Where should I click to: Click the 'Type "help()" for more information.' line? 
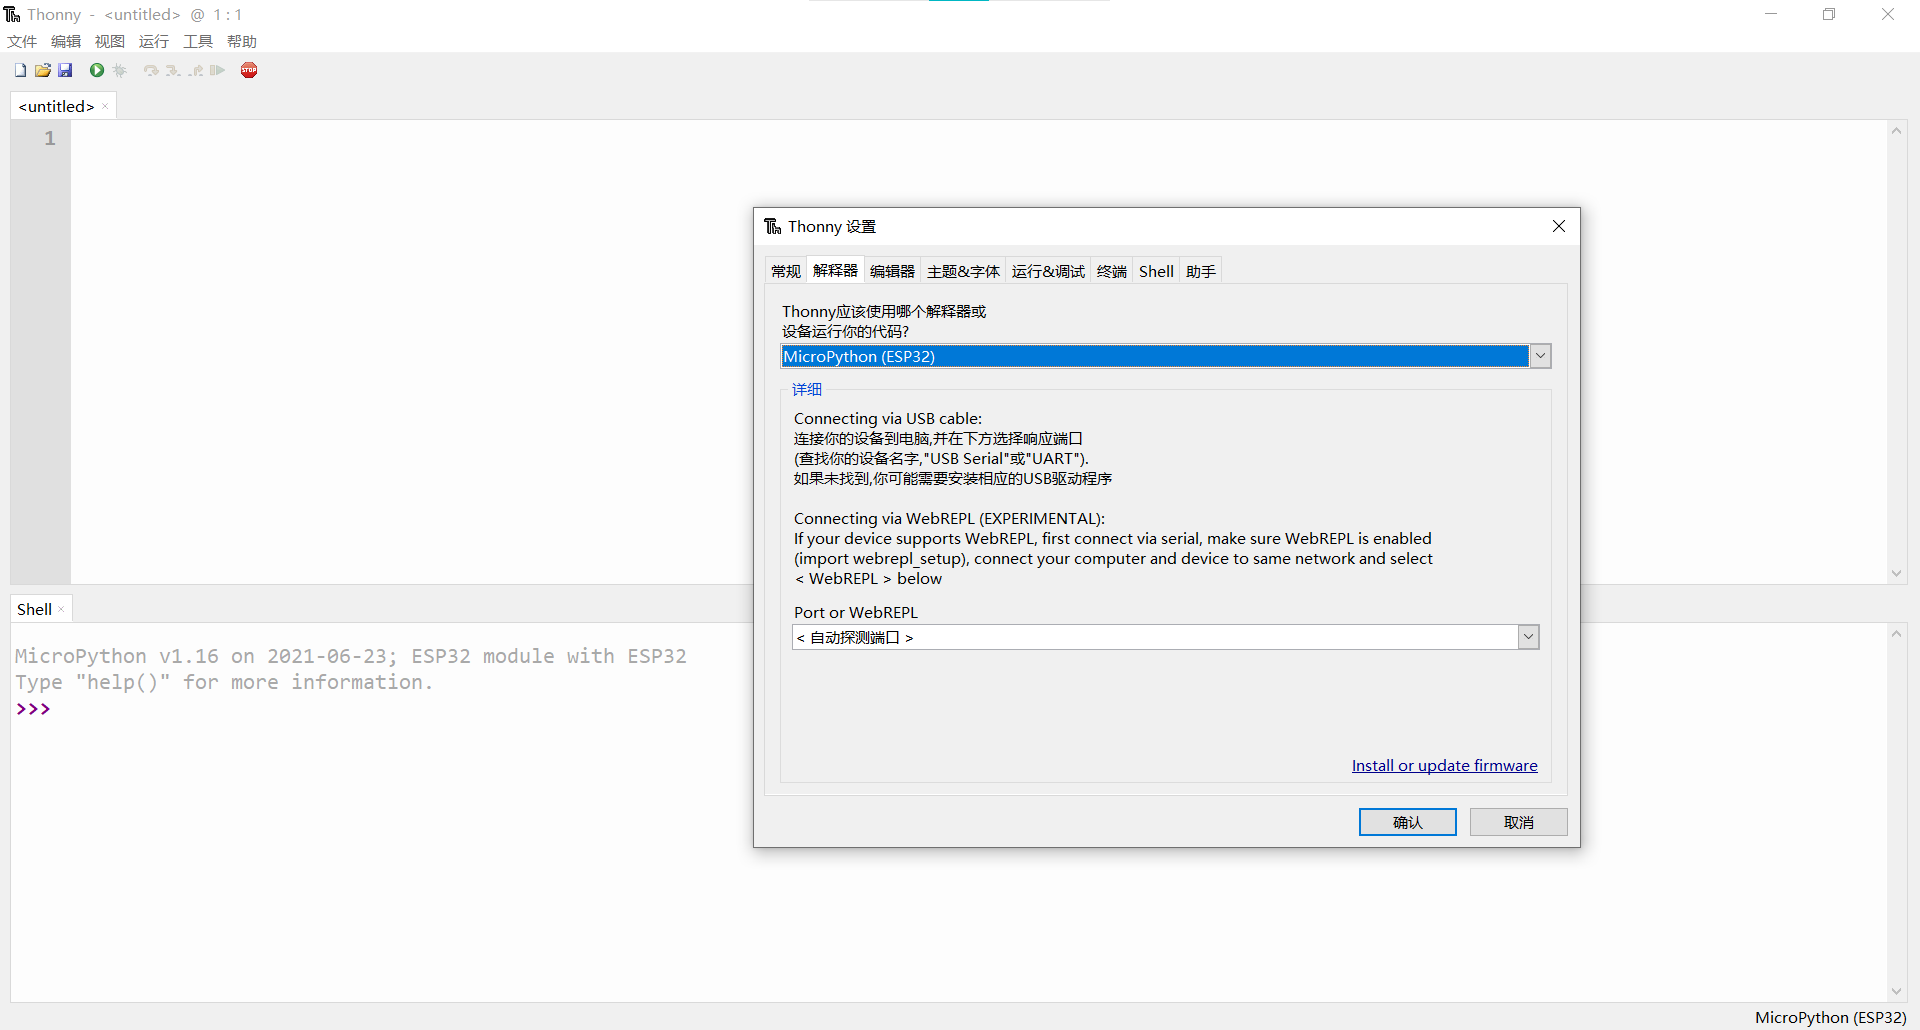tap(224, 682)
